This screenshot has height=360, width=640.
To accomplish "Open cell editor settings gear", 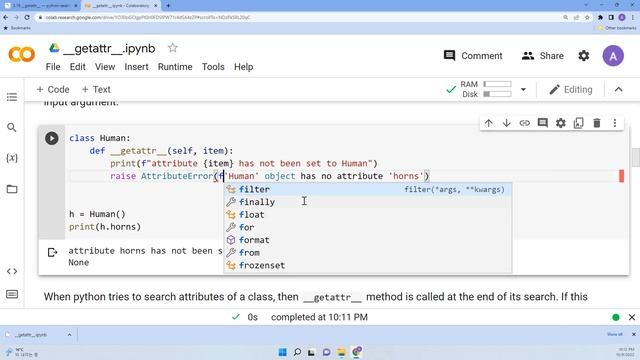I will point(561,123).
